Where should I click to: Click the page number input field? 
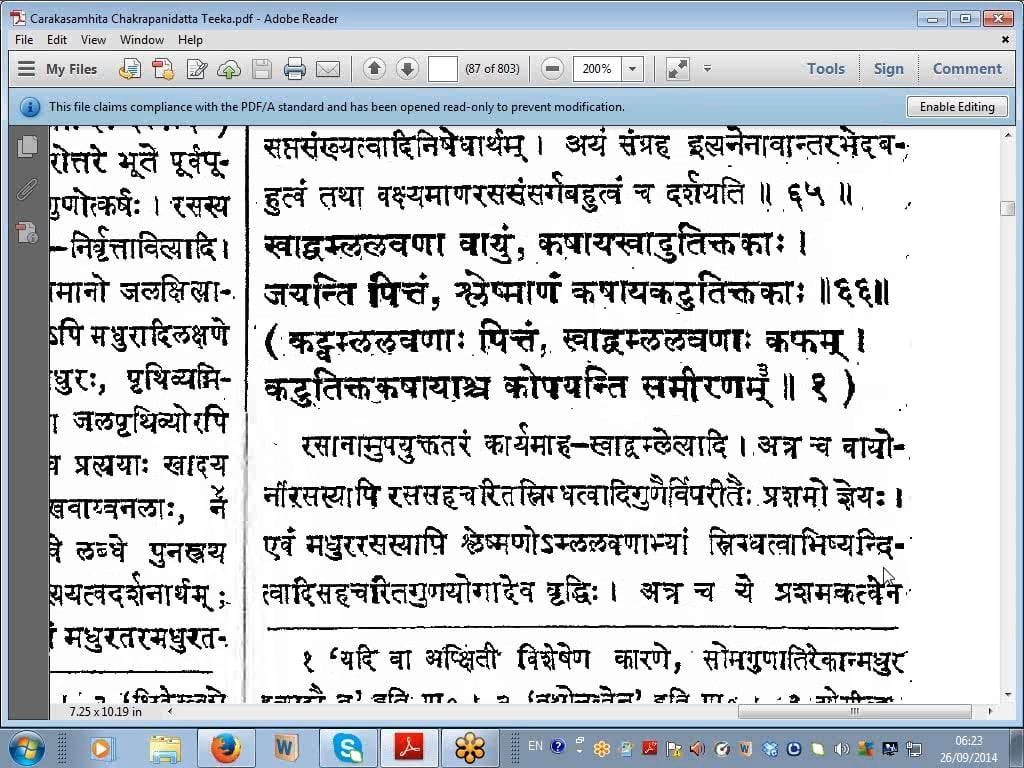tap(442, 69)
